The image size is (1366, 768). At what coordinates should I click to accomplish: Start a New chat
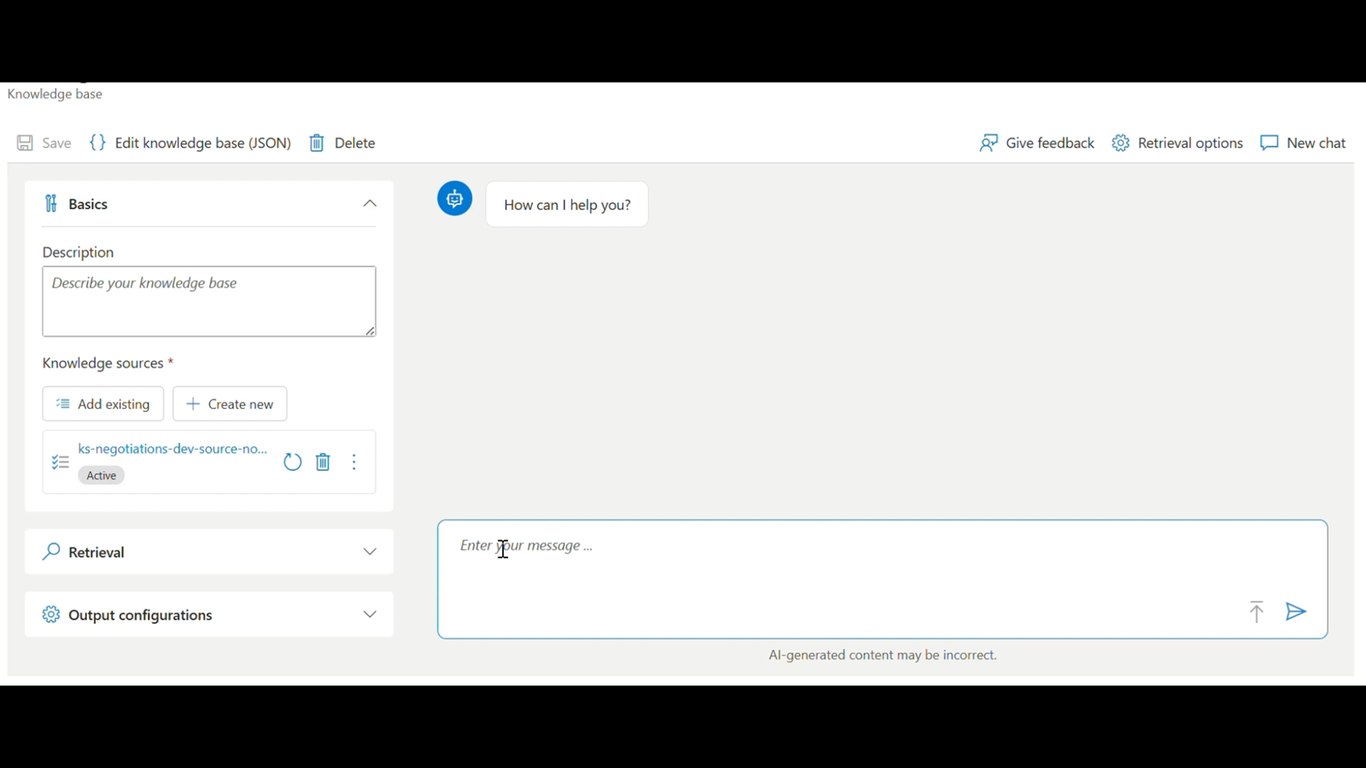[x=1303, y=143]
